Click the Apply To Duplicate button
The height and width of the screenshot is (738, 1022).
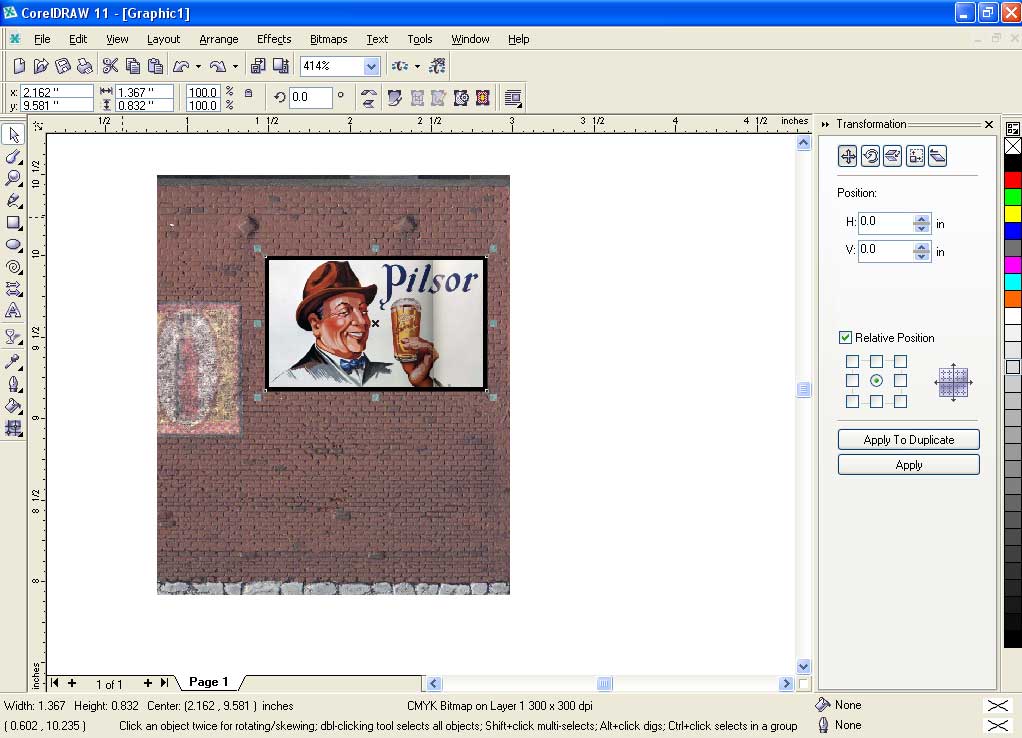point(908,440)
